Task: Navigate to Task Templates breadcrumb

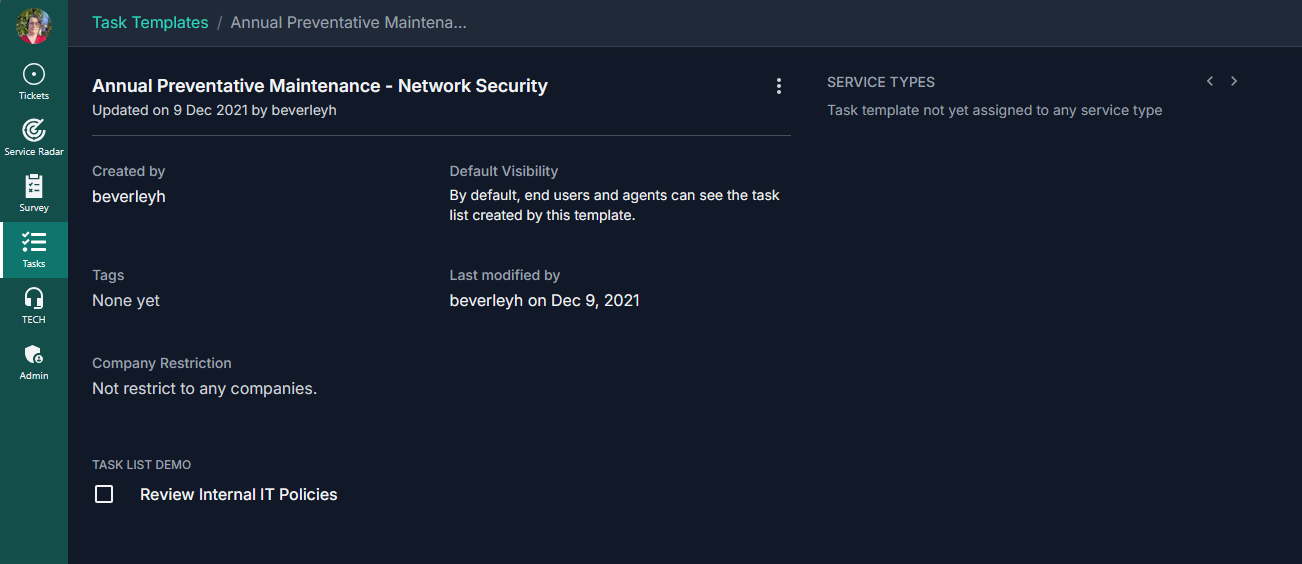Action: click(x=150, y=22)
